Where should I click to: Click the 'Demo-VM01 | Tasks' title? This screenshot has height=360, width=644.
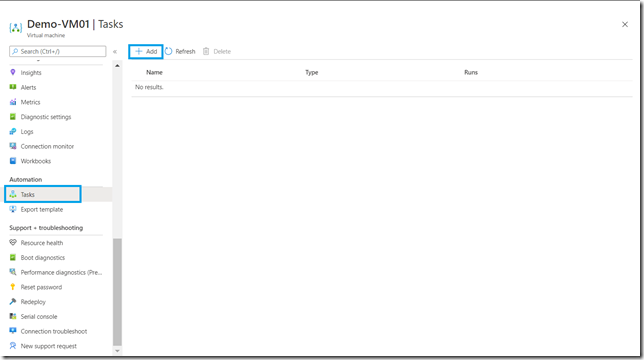coord(75,24)
